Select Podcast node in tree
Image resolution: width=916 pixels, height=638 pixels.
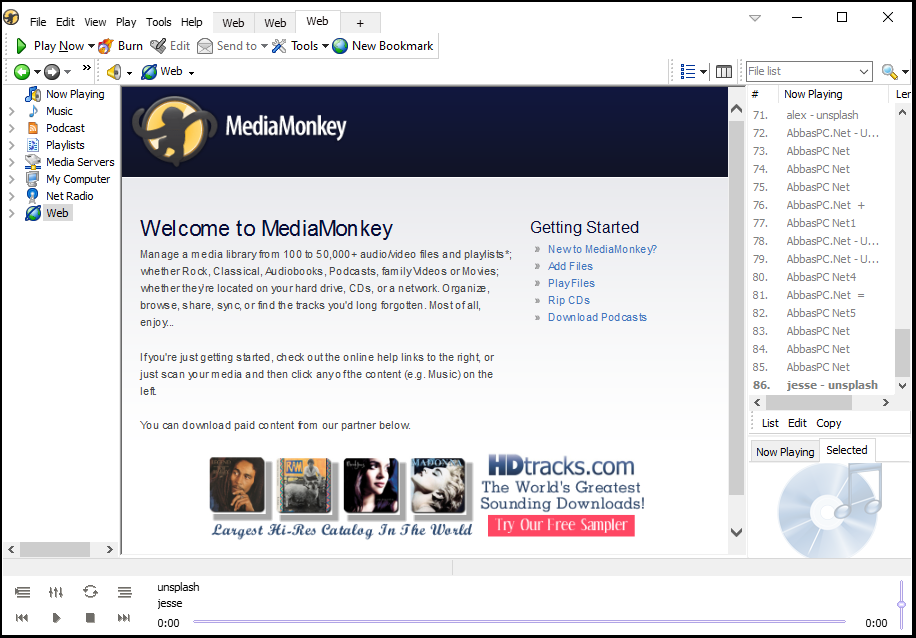(x=65, y=128)
